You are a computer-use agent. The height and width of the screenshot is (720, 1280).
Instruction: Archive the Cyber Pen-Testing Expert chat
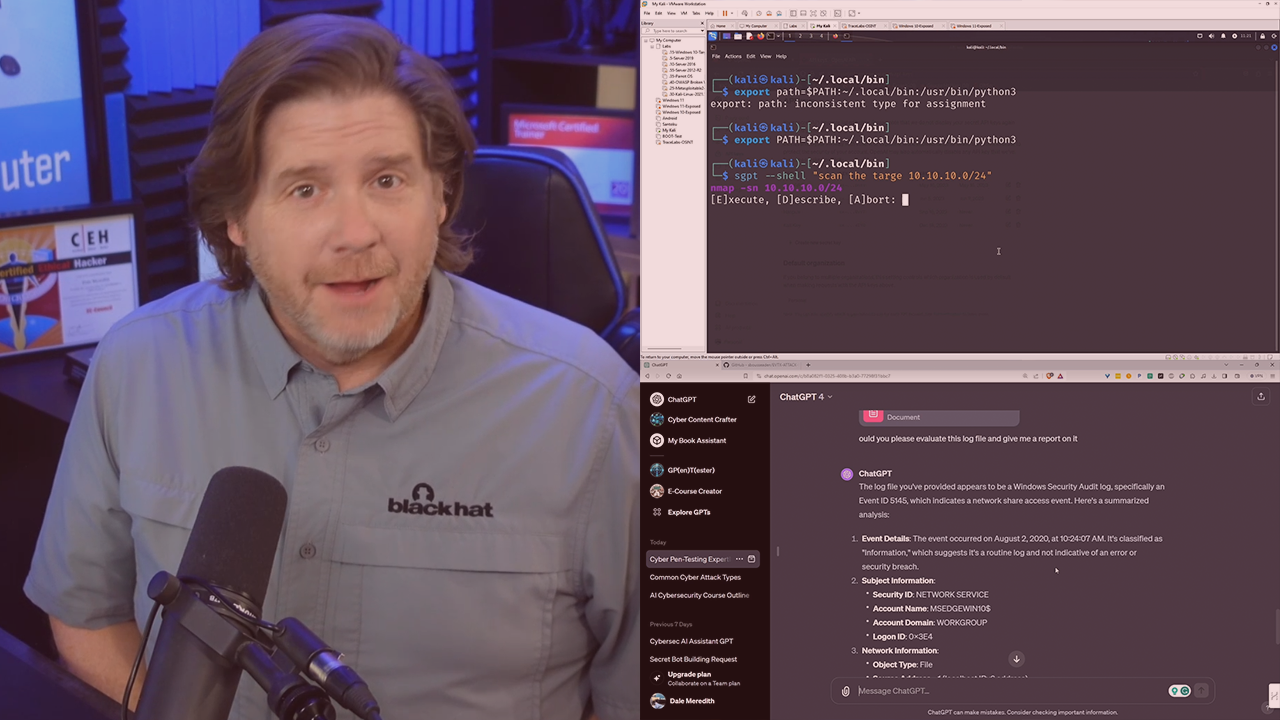click(752, 559)
